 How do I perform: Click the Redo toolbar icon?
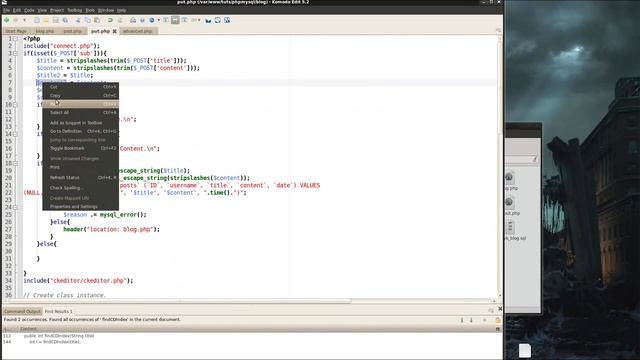coord(120,20)
